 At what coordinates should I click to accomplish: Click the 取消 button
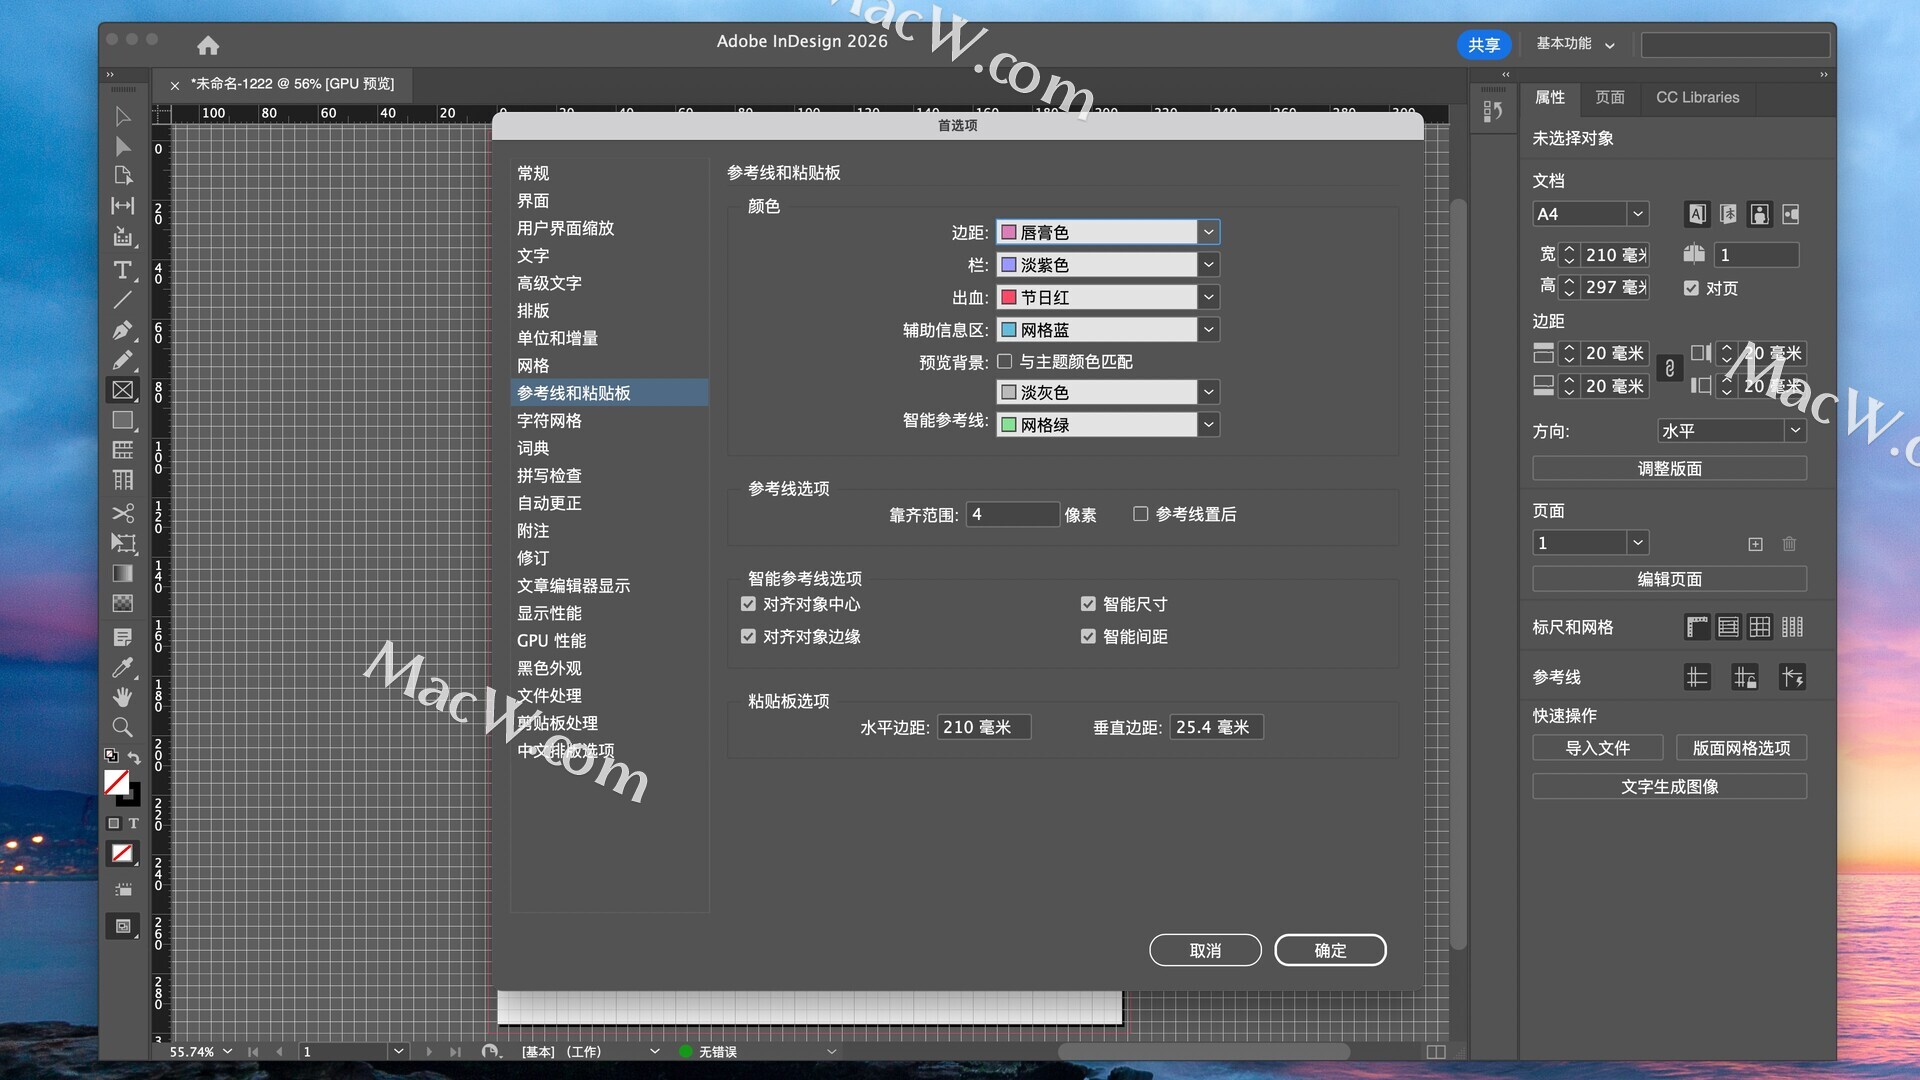[1204, 950]
